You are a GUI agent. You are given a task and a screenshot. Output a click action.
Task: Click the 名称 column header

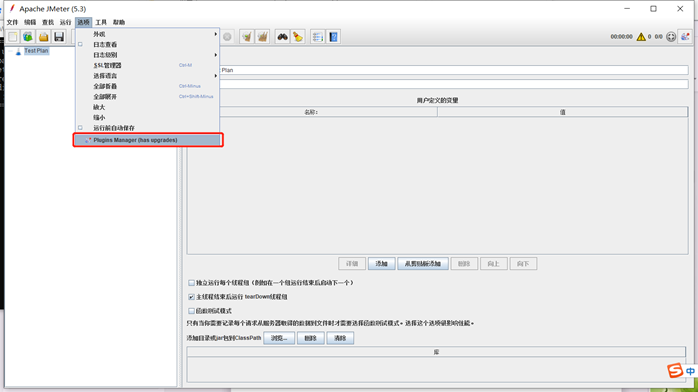tap(312, 112)
